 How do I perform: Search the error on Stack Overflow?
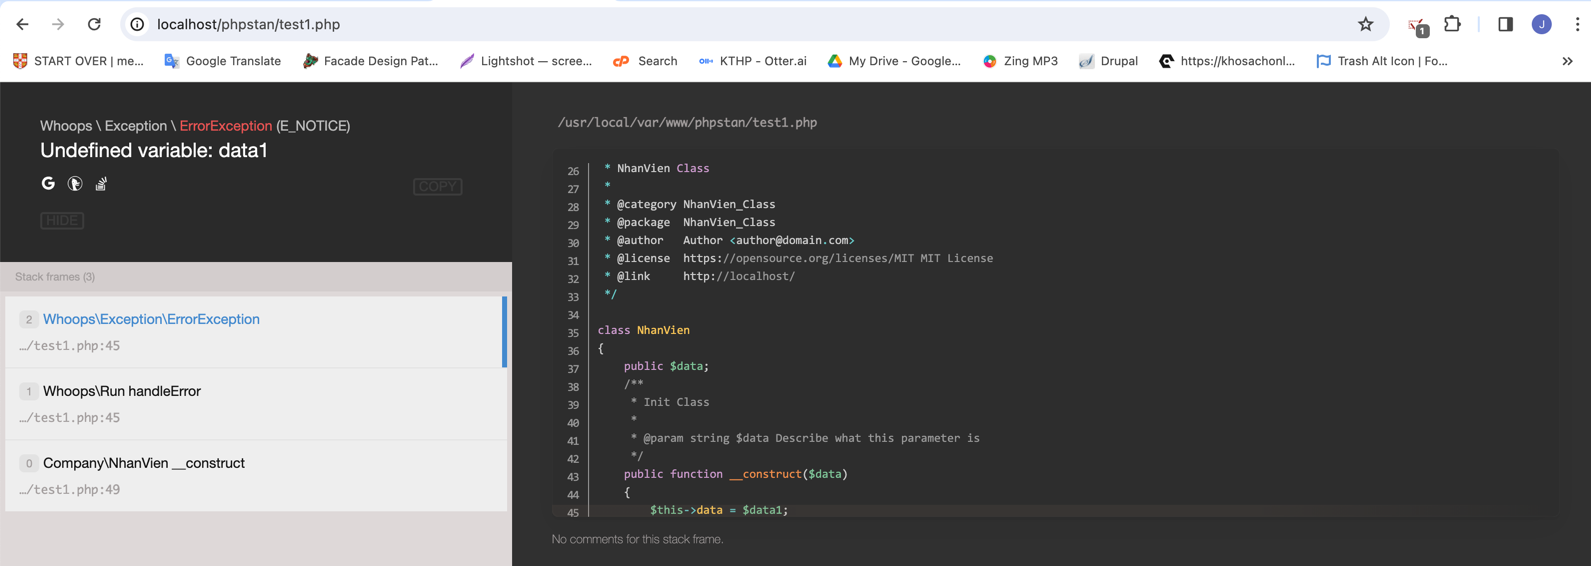[101, 183]
